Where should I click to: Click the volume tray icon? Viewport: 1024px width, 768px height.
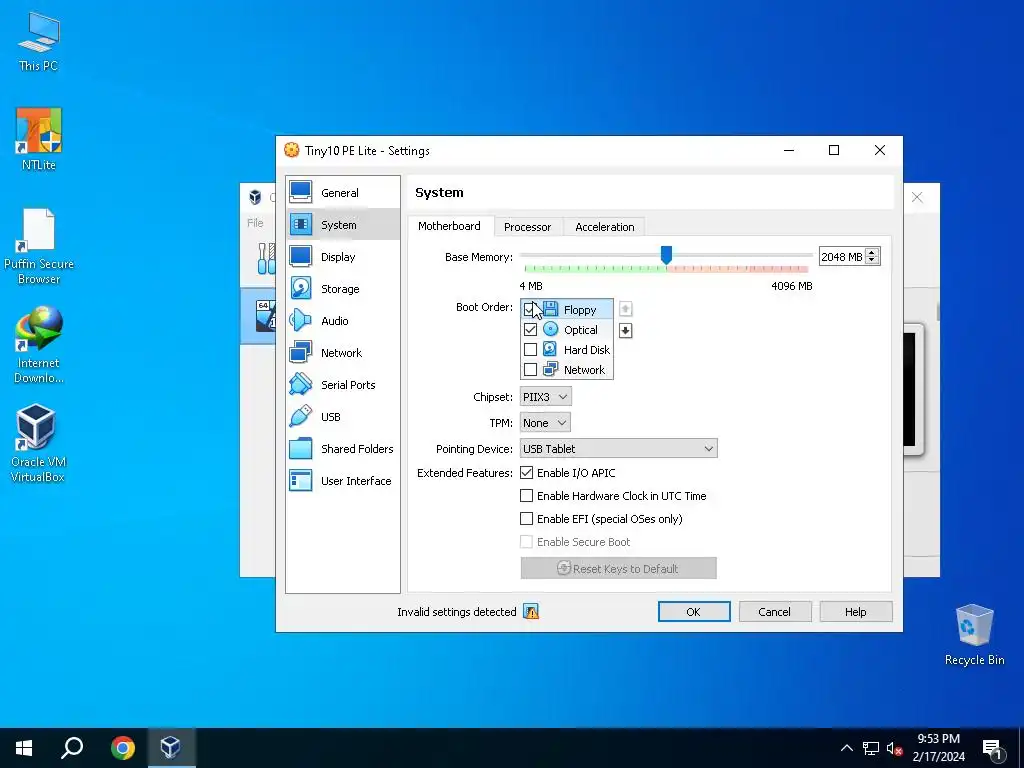(x=894, y=748)
